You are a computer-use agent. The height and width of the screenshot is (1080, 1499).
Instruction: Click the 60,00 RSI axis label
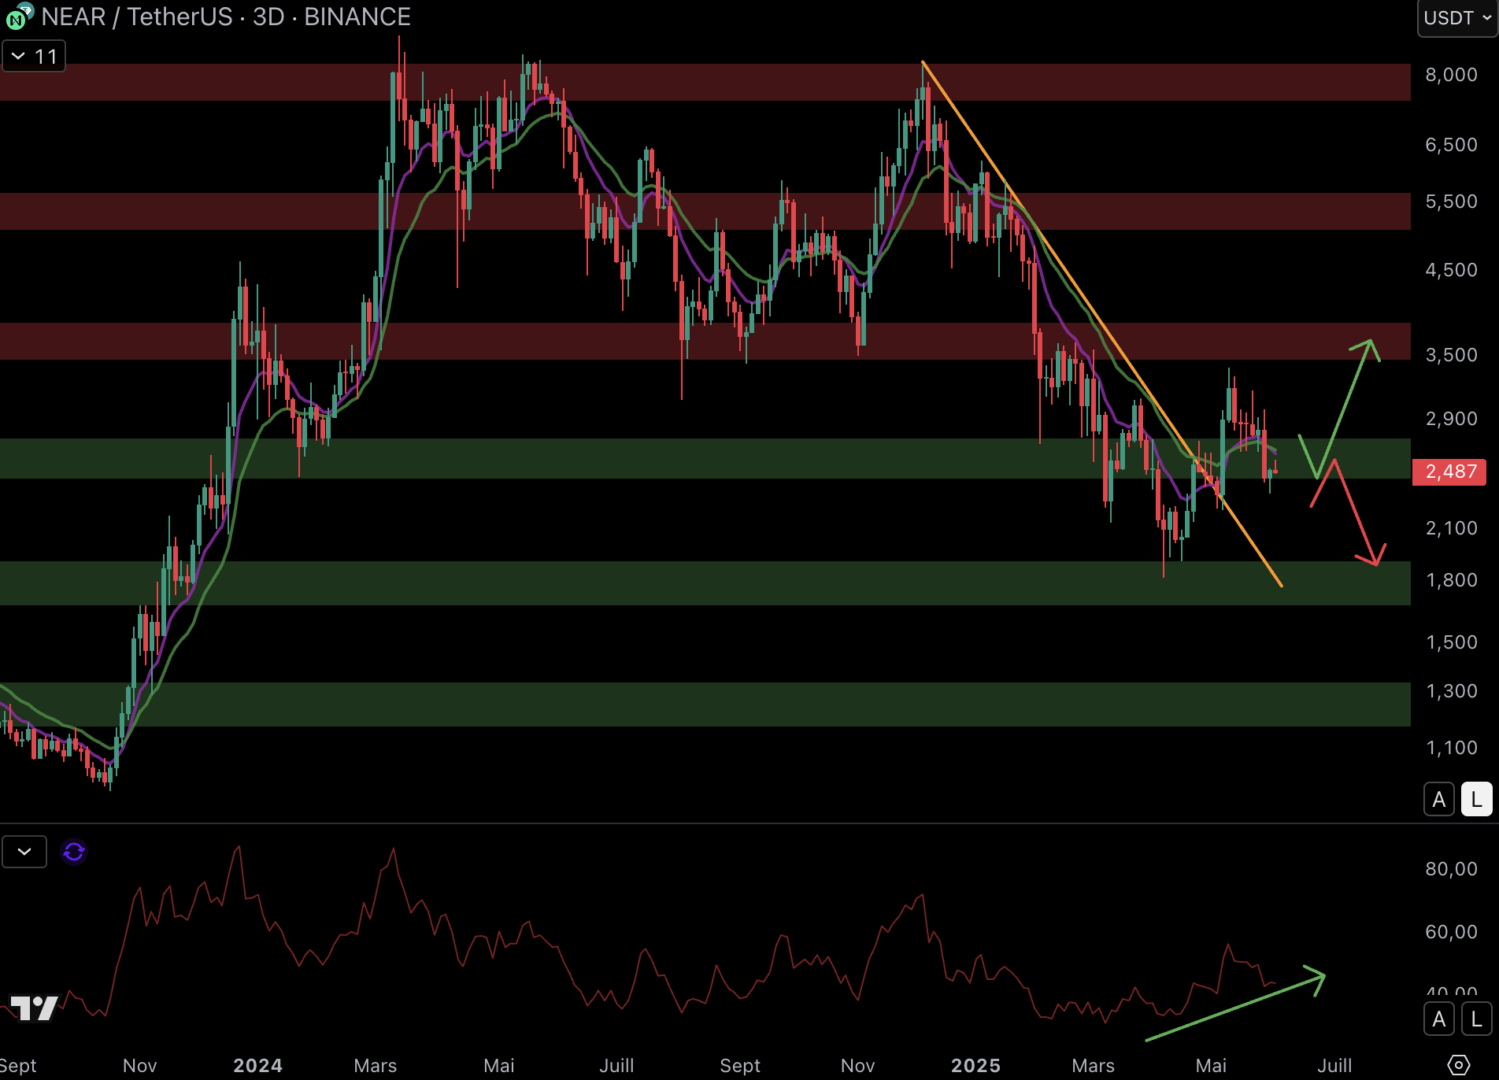pyautogui.click(x=1451, y=932)
